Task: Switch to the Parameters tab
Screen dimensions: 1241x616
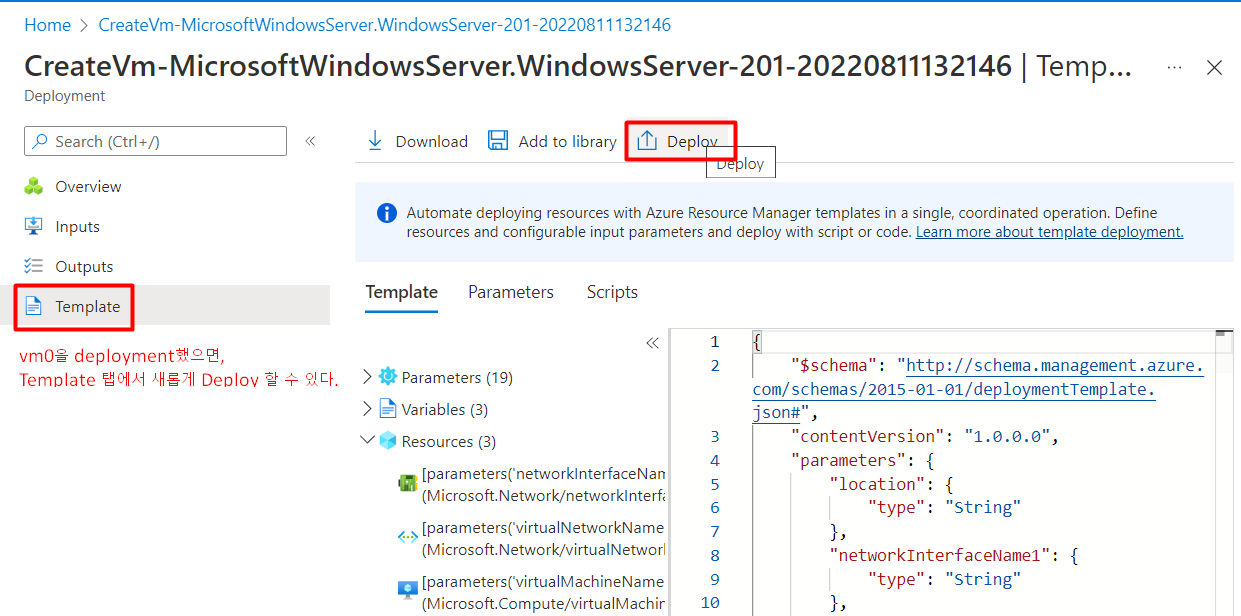Action: [511, 292]
